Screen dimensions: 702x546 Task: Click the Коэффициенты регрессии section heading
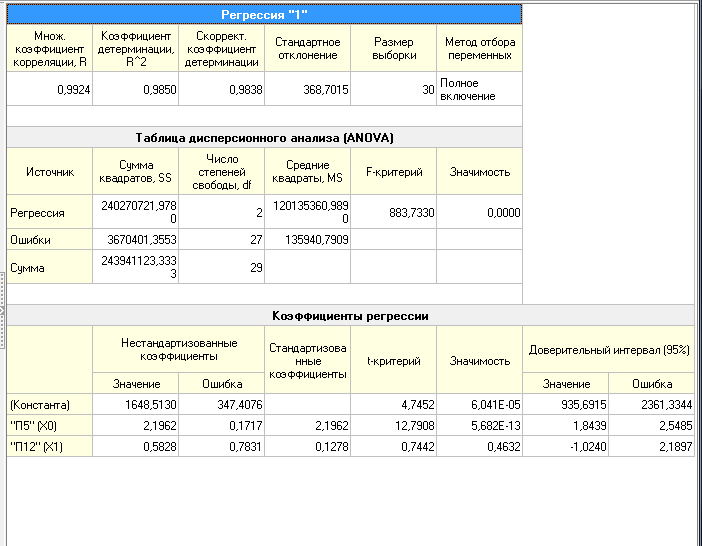tap(351, 316)
